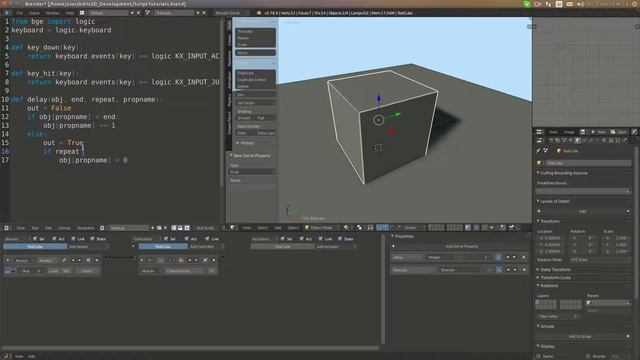Expand the Delta Transform panel

[555, 269]
